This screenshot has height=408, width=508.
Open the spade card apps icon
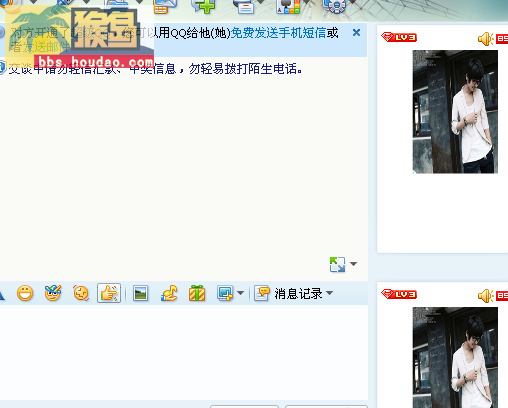[288, 7]
